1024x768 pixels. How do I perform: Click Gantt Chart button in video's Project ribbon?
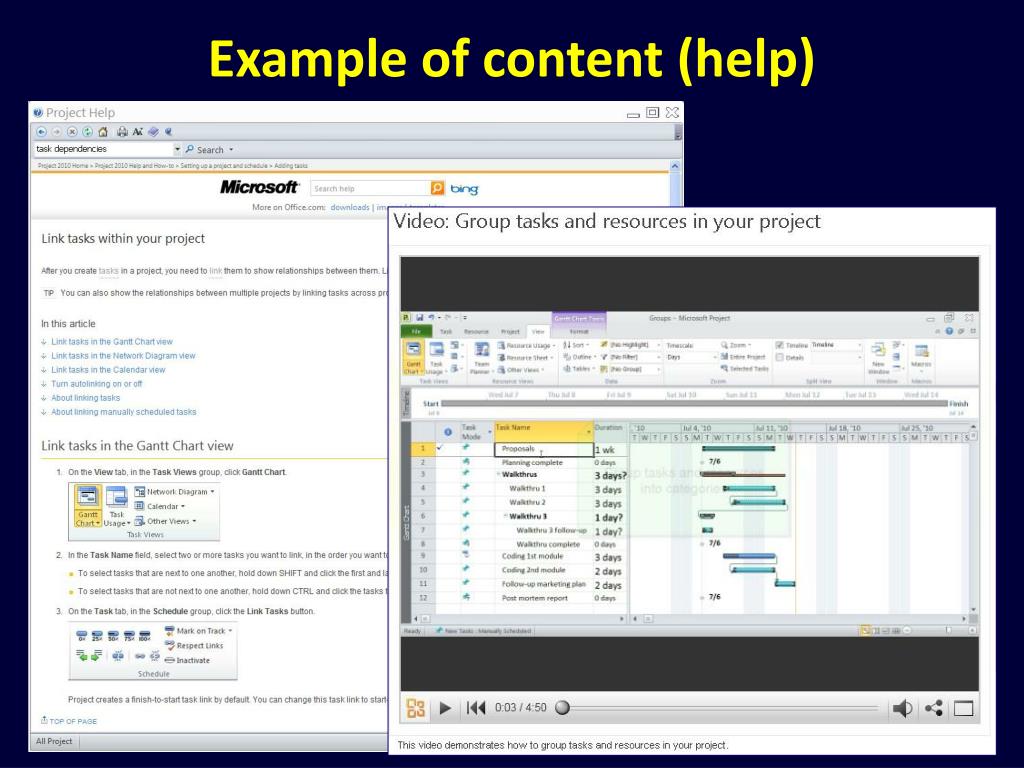point(413,357)
